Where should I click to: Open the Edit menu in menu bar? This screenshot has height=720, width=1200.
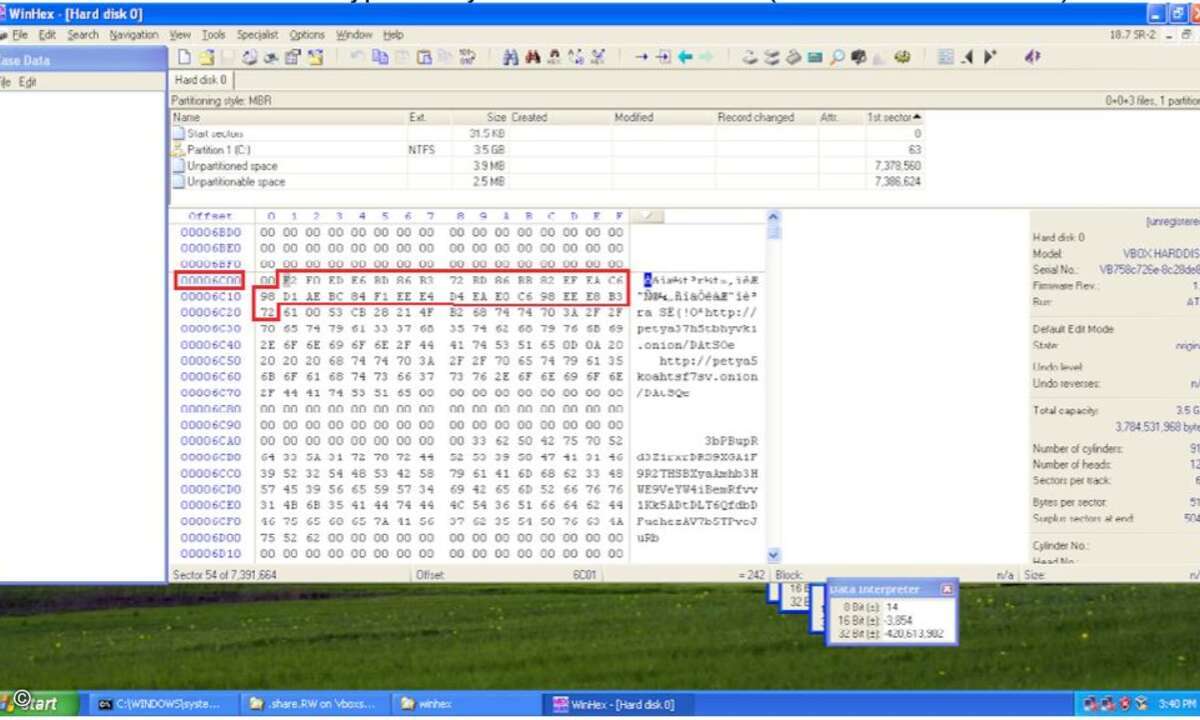point(47,34)
